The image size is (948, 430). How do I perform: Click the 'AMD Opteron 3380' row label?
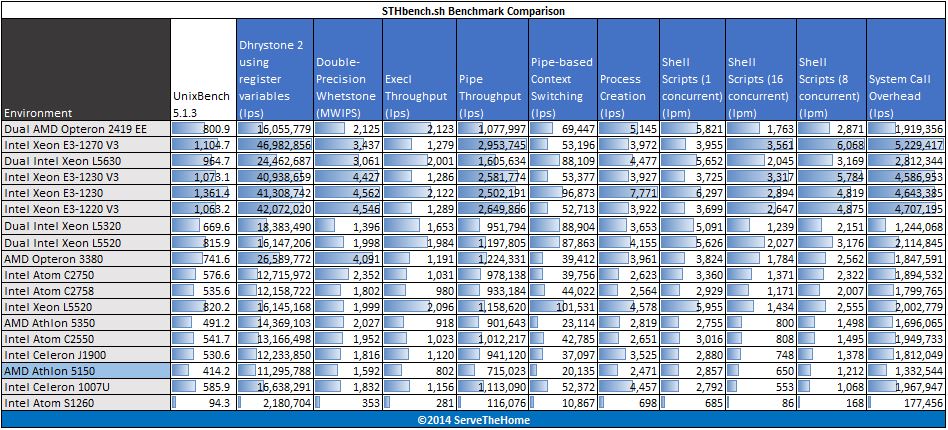point(86,259)
